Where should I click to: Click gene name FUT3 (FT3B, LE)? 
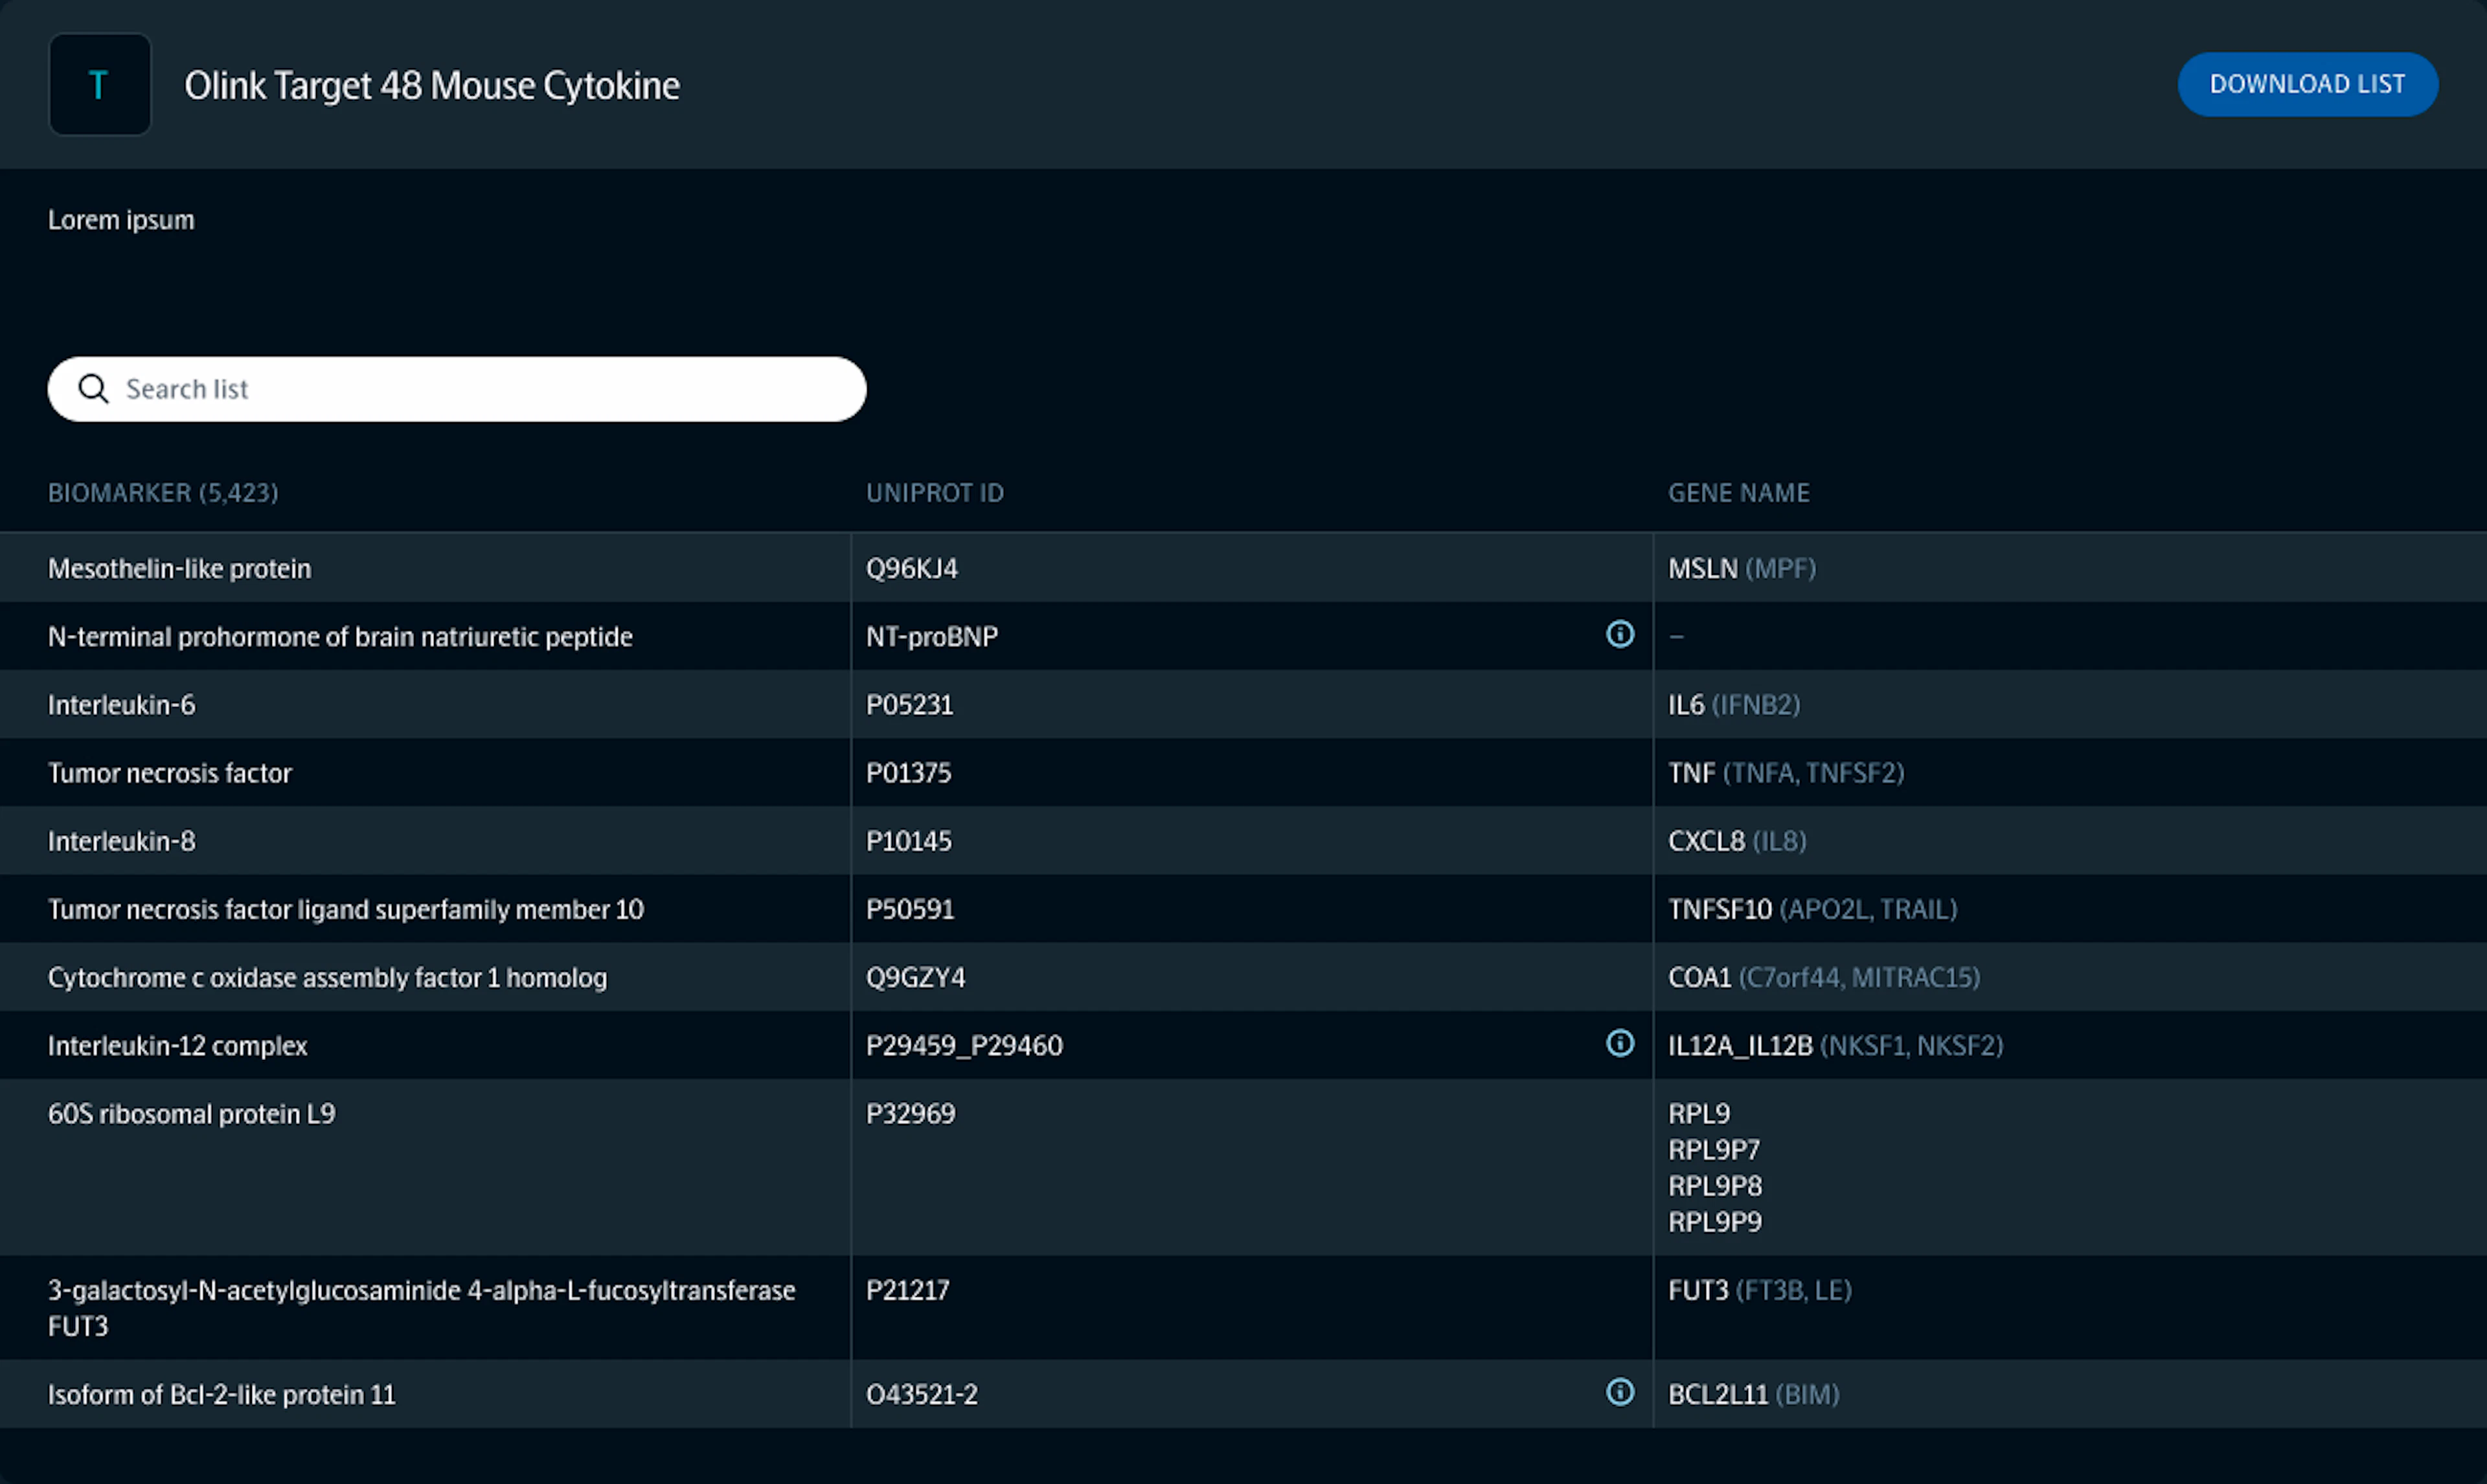[1760, 1290]
